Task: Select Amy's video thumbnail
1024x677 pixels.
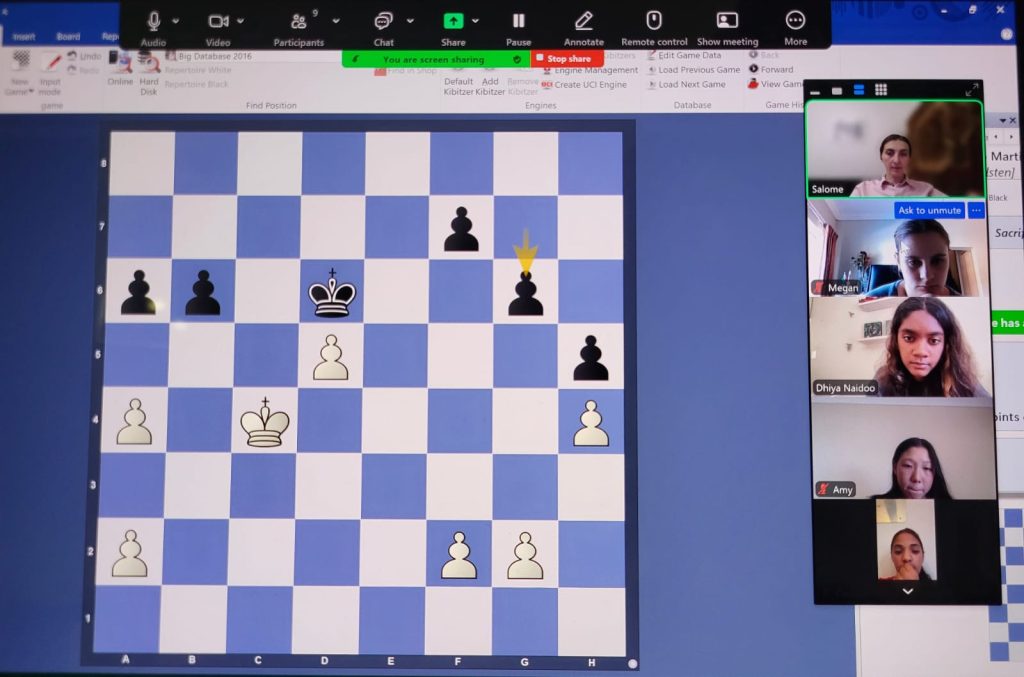Action: [904, 450]
